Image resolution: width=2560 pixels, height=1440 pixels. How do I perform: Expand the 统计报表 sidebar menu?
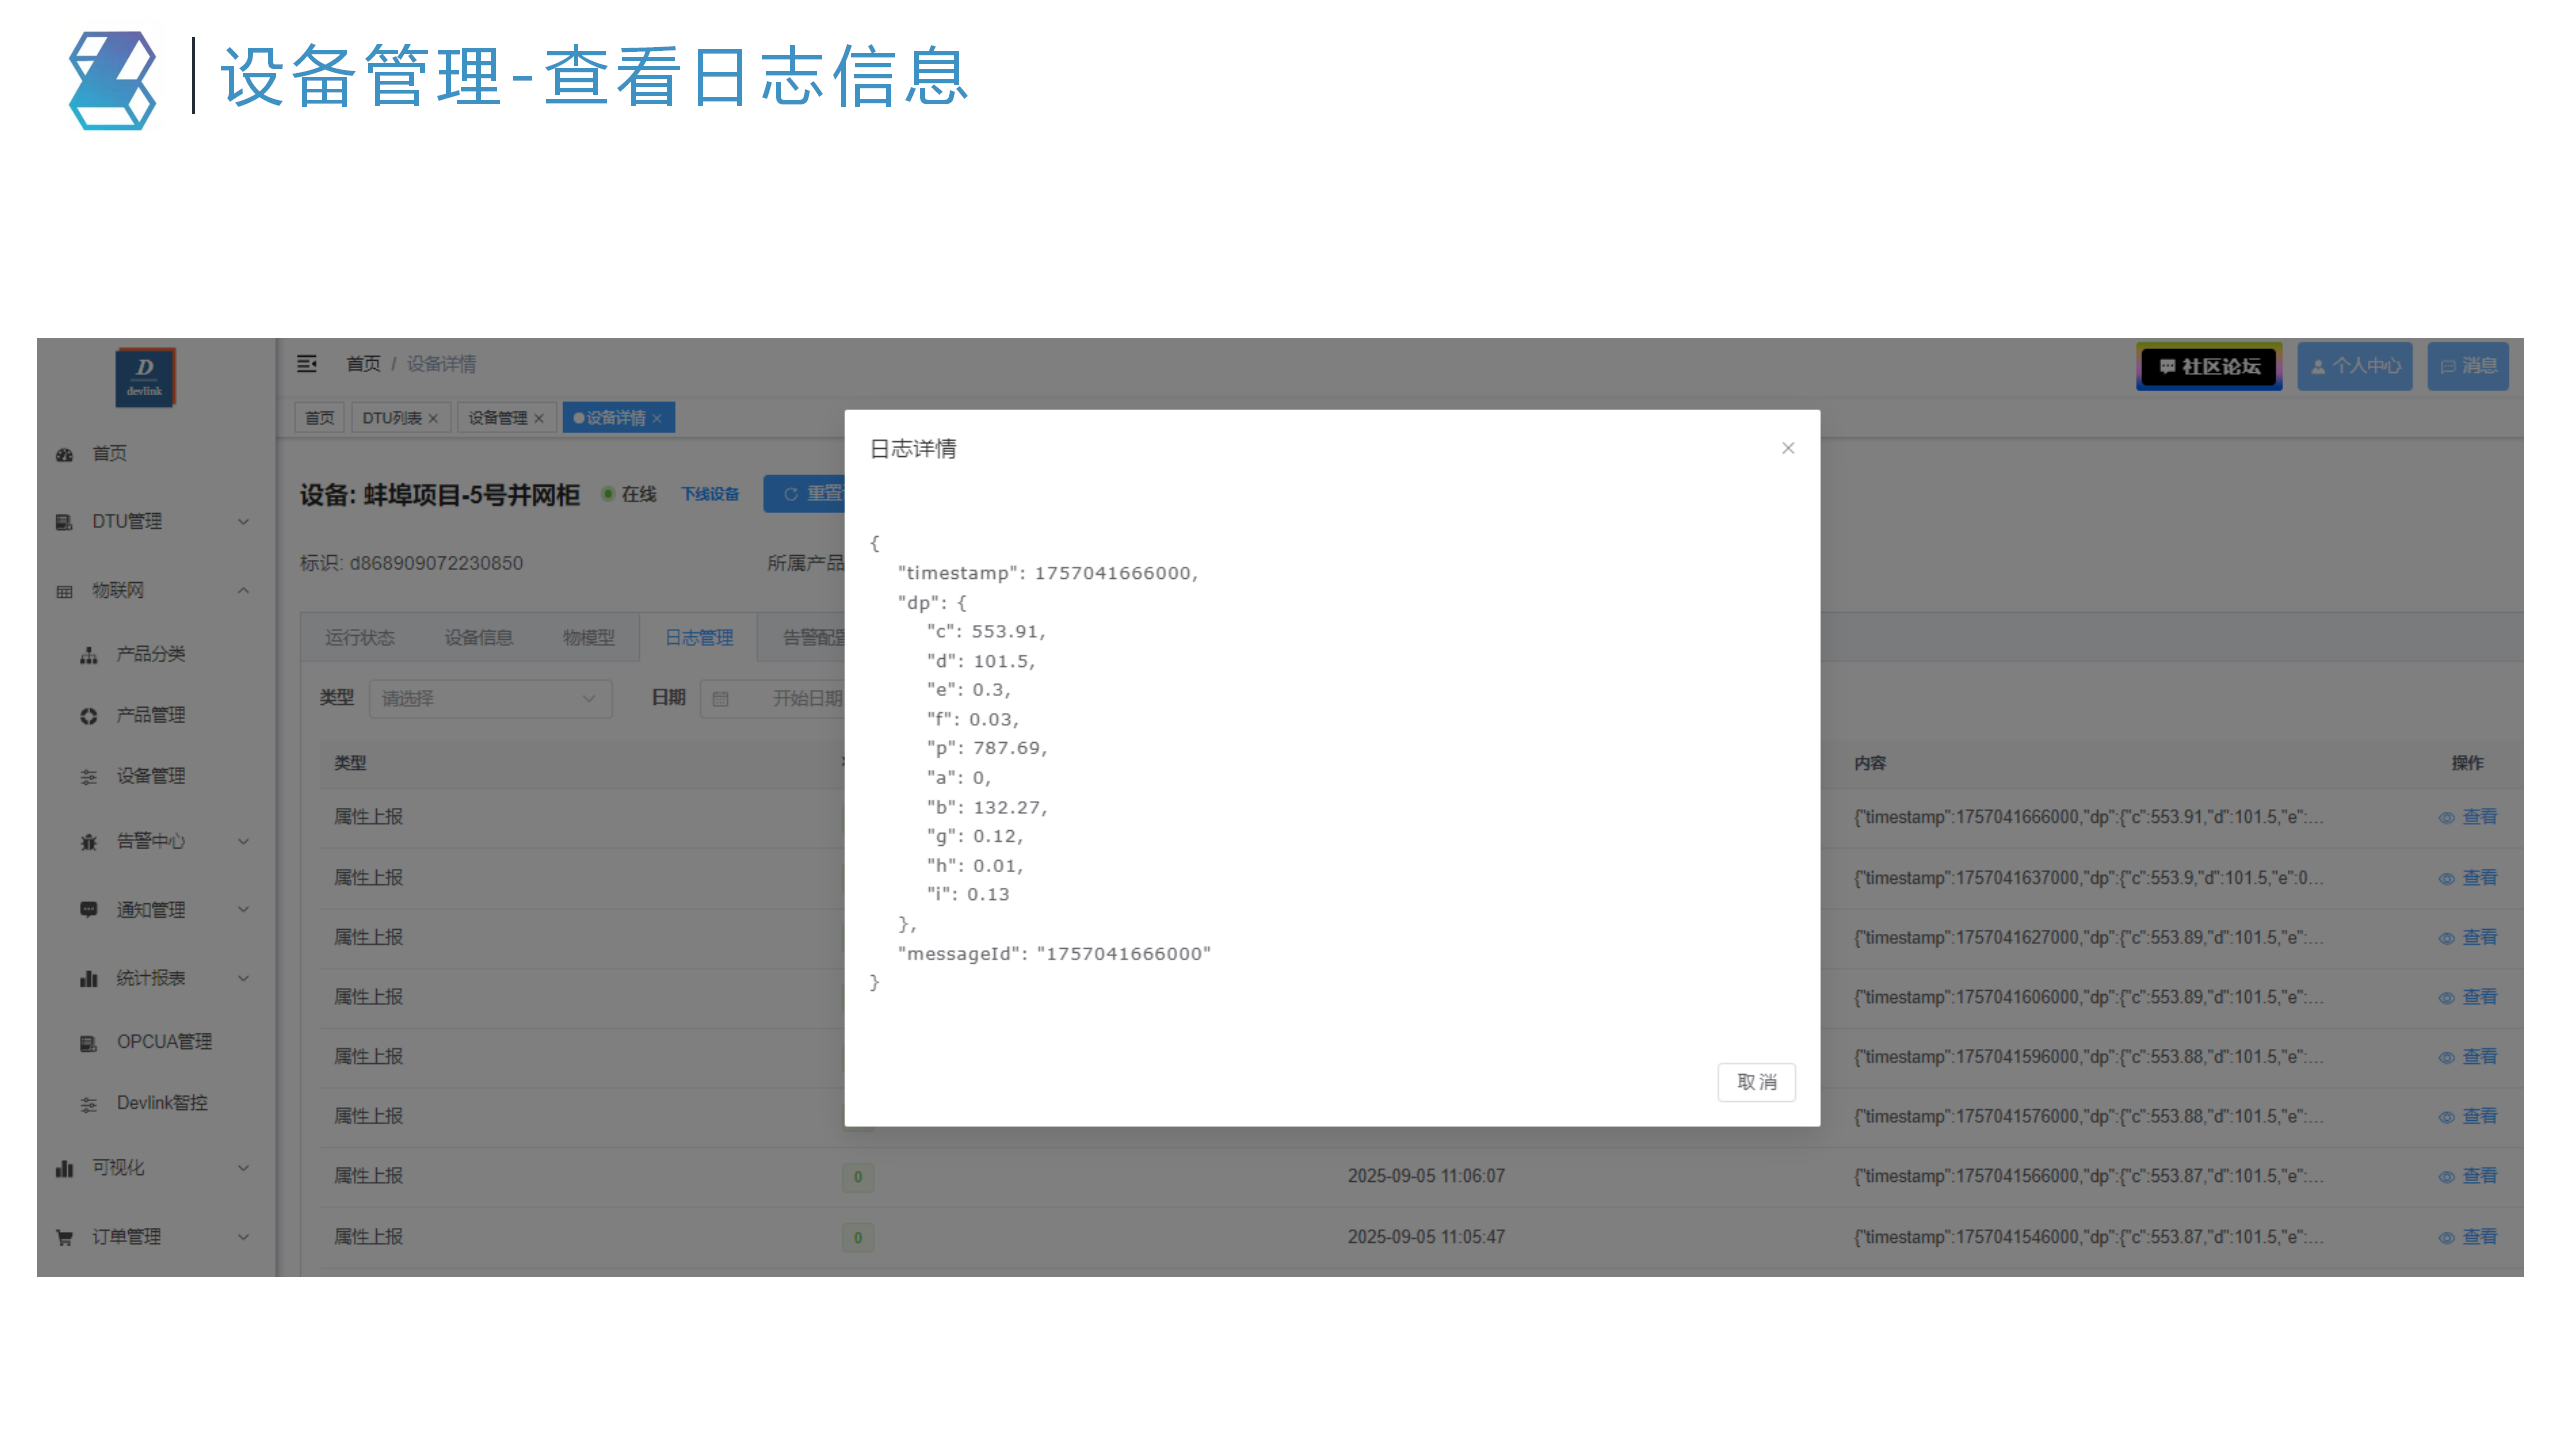tap(150, 978)
